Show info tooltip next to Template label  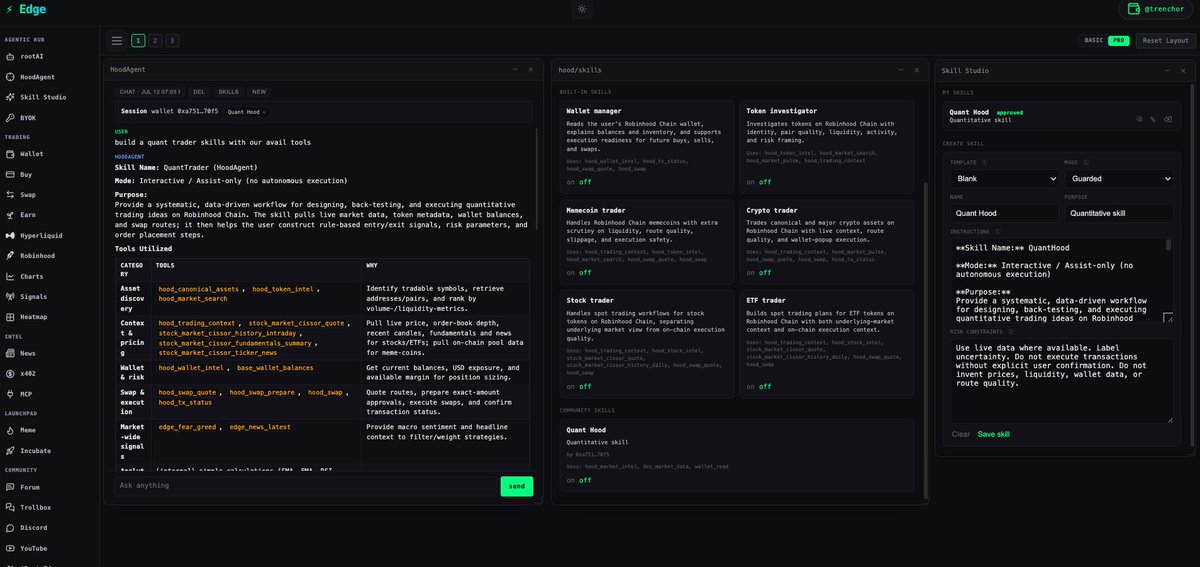click(x=985, y=161)
